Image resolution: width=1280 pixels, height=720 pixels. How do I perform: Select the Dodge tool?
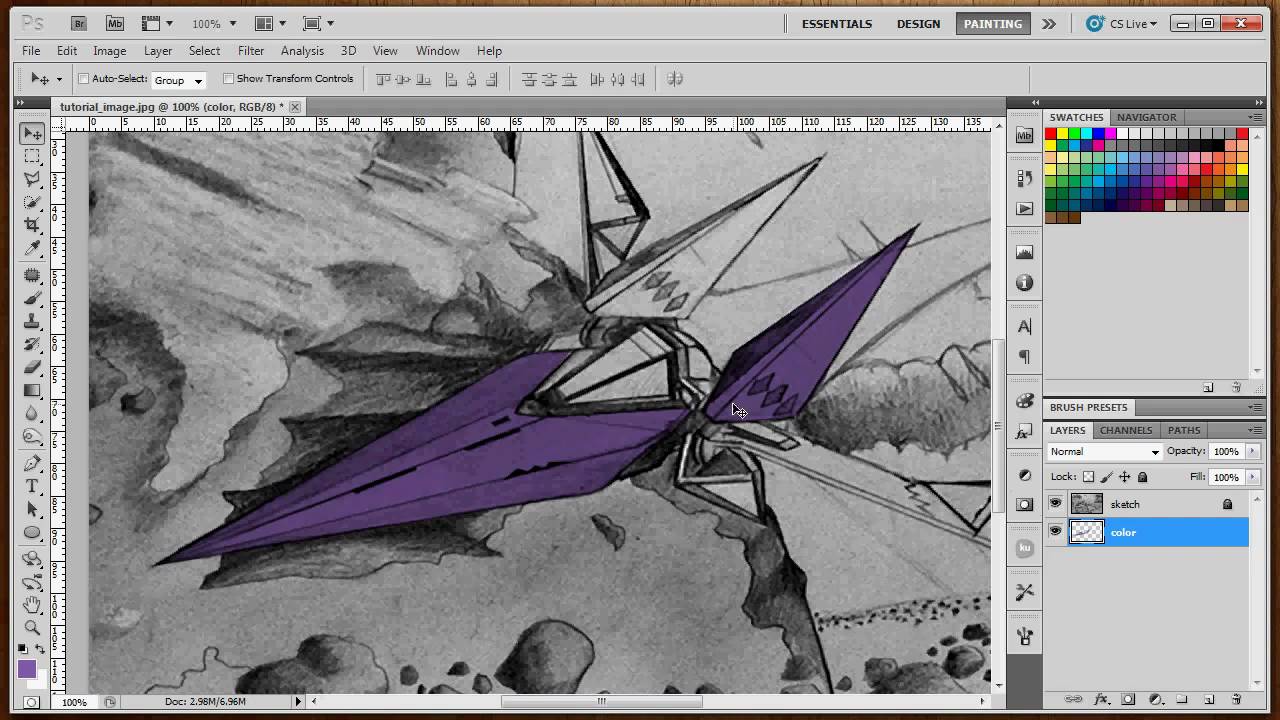(33, 436)
